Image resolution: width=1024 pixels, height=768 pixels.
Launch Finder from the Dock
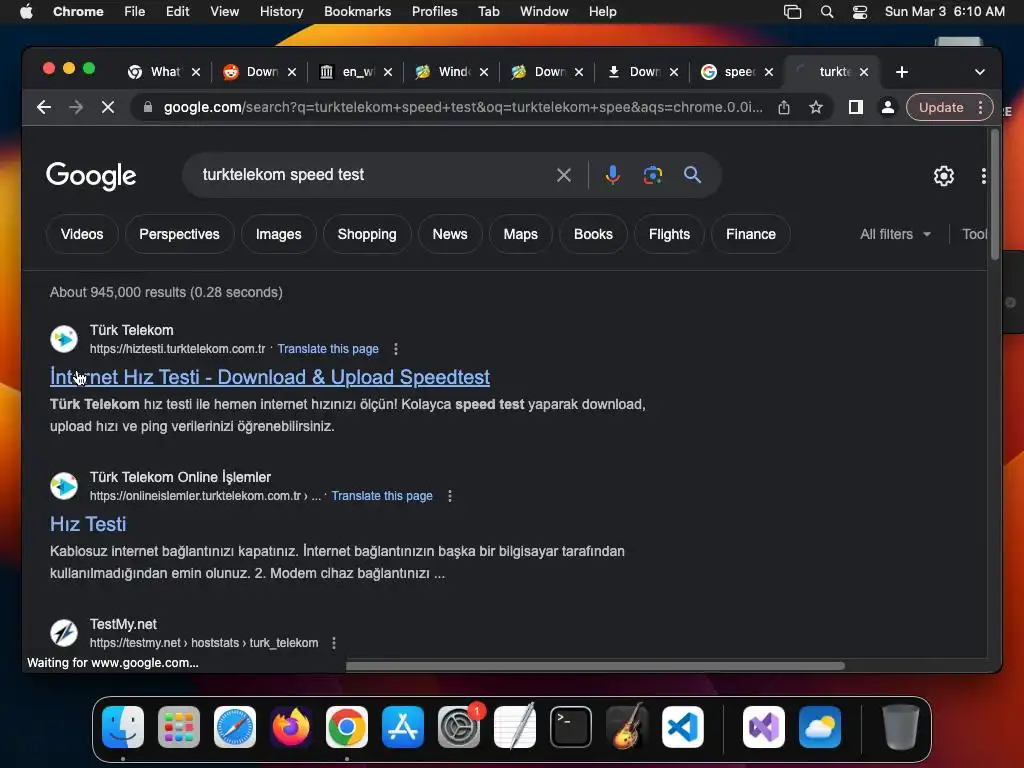tap(123, 727)
